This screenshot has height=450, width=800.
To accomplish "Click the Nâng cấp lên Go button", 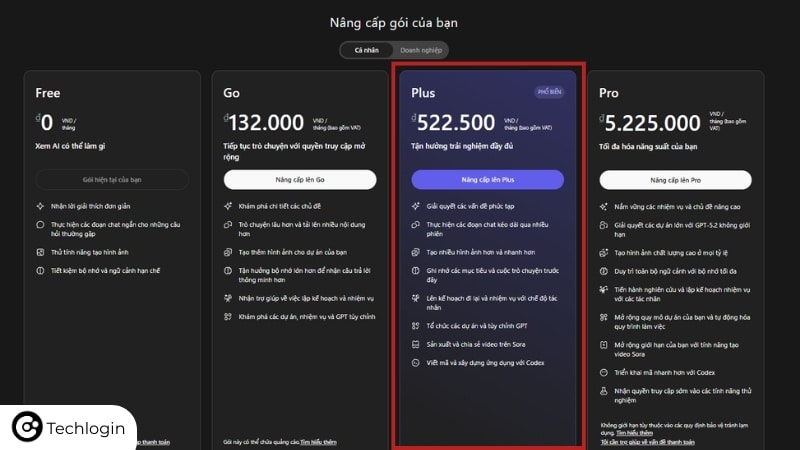I will click(300, 180).
